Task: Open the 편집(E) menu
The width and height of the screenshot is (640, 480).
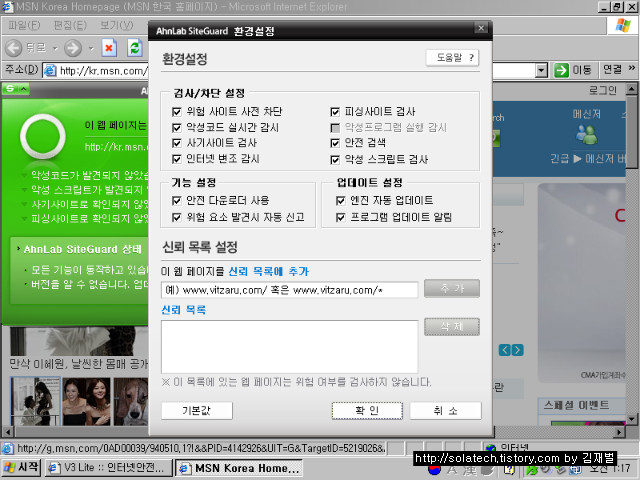Action: click(70, 25)
